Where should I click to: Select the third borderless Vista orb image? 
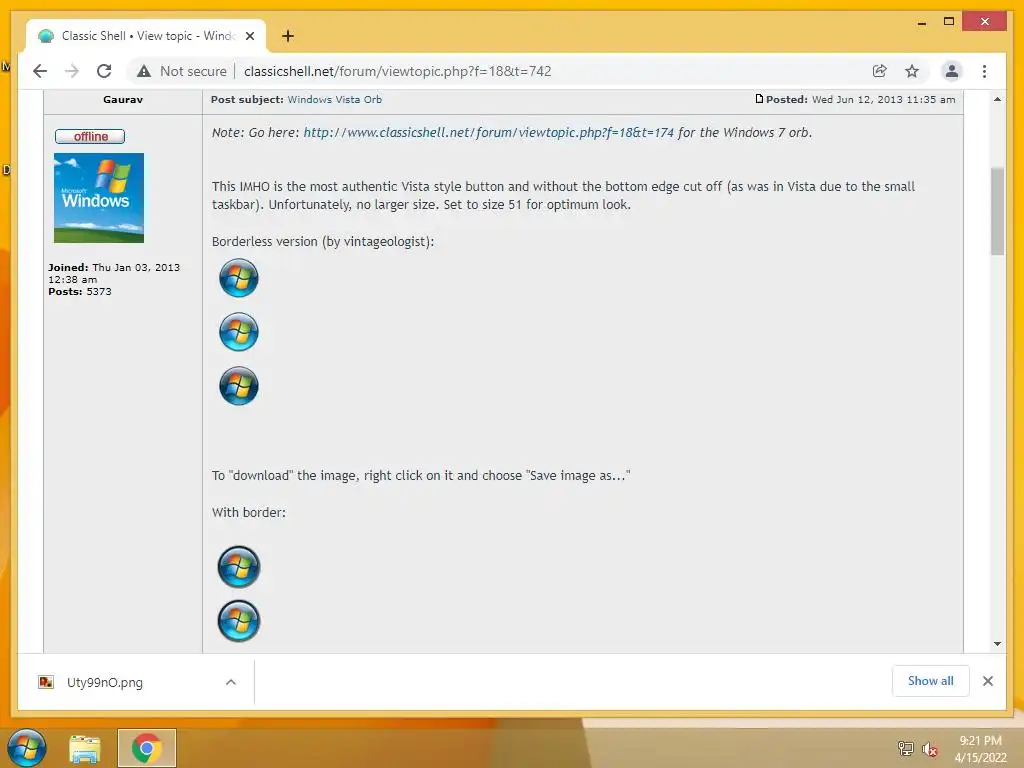(238, 386)
